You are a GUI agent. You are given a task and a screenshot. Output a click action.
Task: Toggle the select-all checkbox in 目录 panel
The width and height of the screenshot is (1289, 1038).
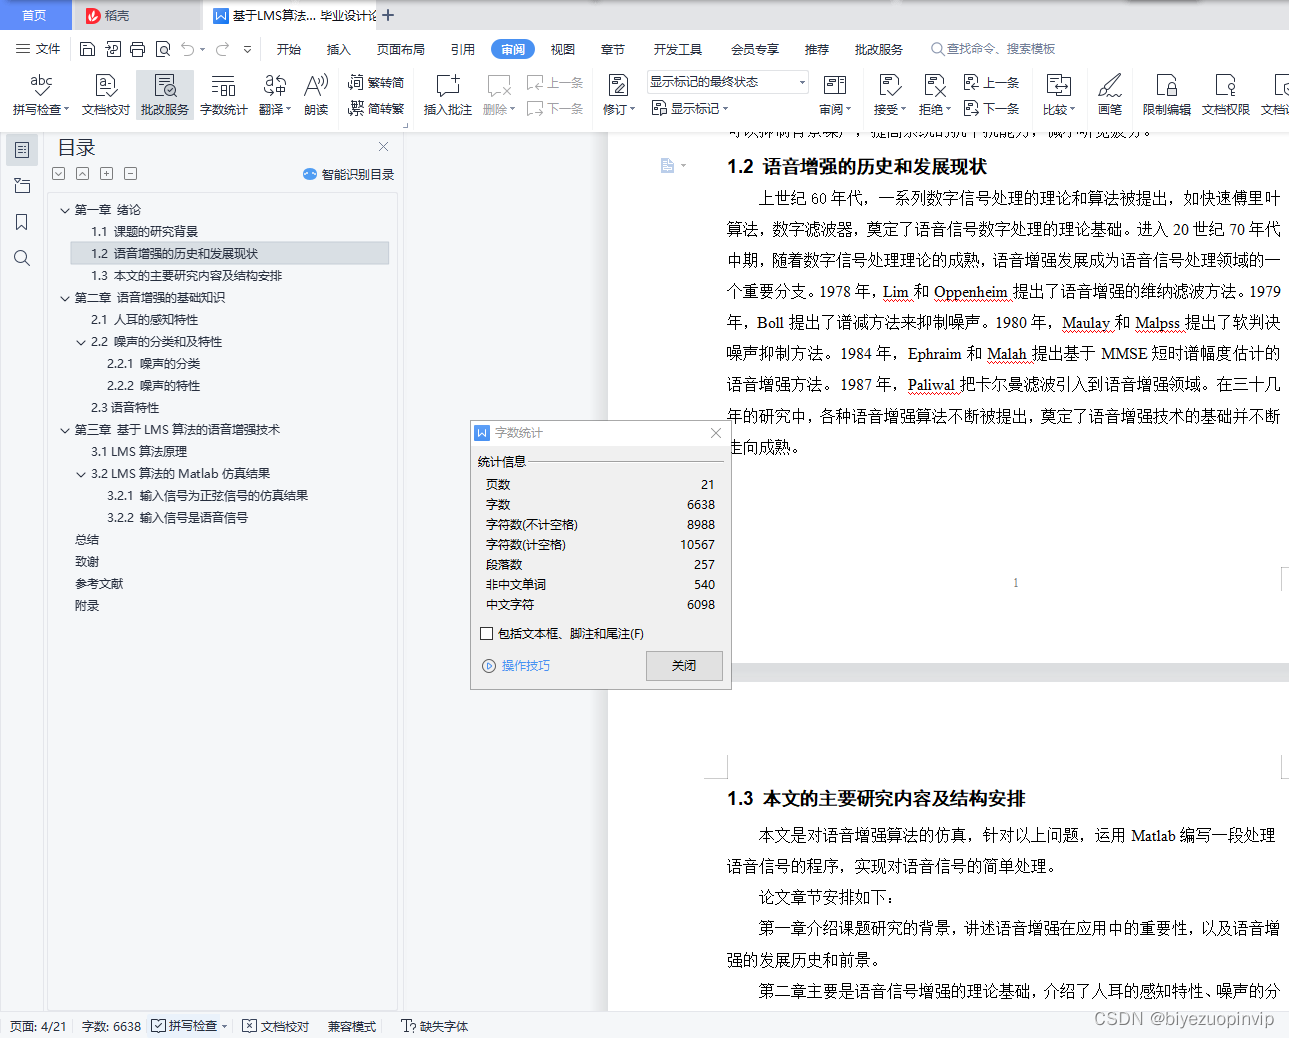58,173
